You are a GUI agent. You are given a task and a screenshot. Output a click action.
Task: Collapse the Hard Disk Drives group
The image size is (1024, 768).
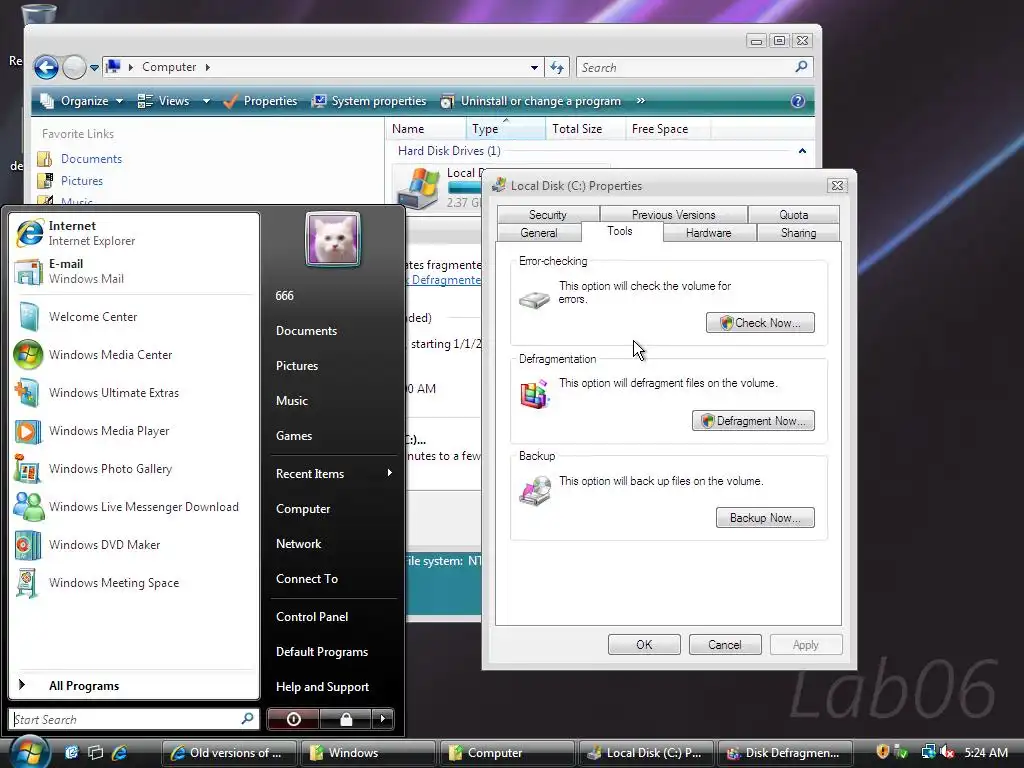(x=802, y=151)
